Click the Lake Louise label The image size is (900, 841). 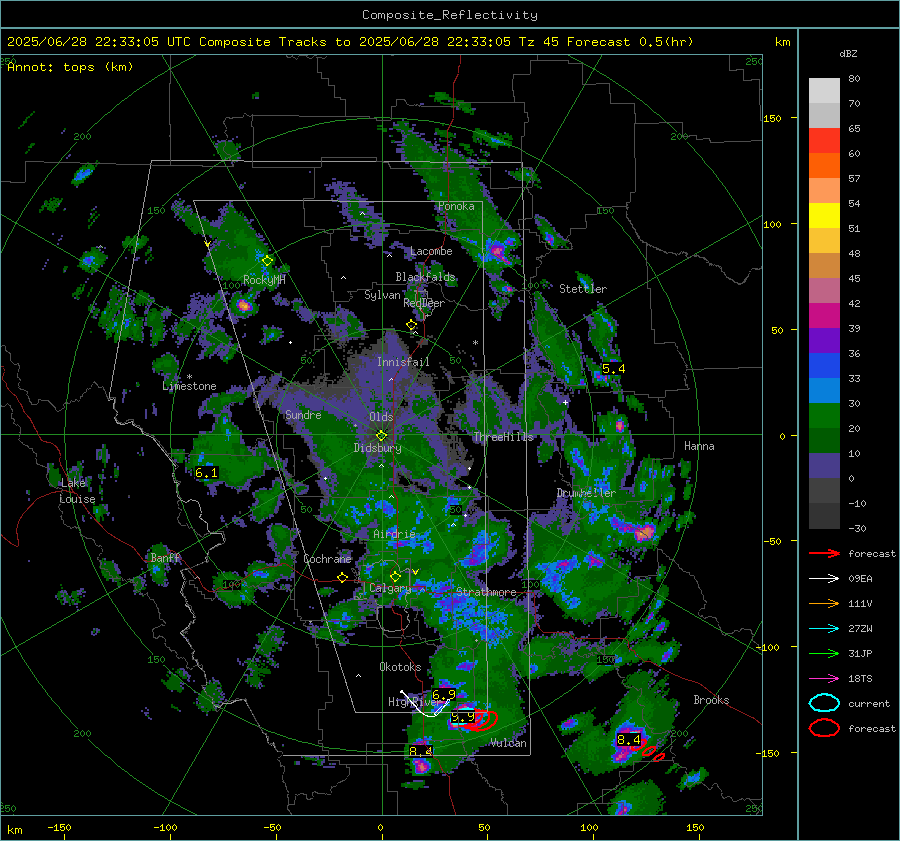point(77,491)
